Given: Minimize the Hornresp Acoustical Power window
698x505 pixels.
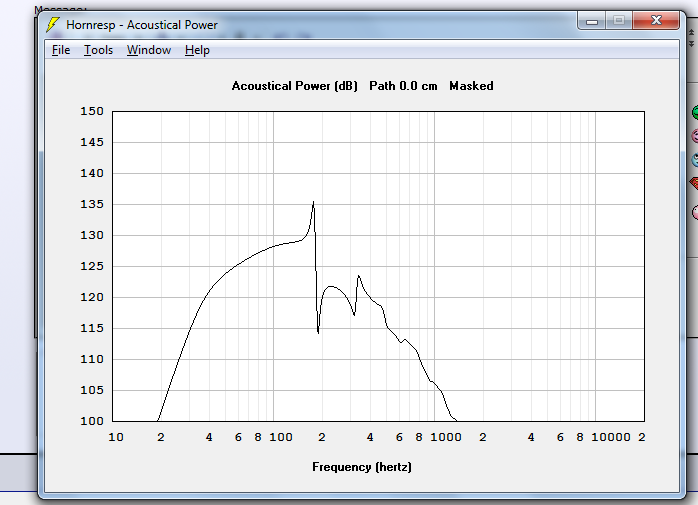Looking at the screenshot, I should pyautogui.click(x=592, y=20).
